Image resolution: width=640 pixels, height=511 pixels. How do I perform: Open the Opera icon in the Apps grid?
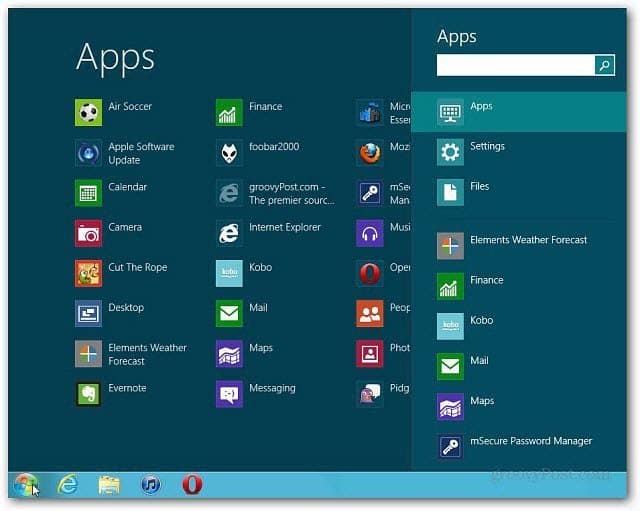[x=370, y=273]
